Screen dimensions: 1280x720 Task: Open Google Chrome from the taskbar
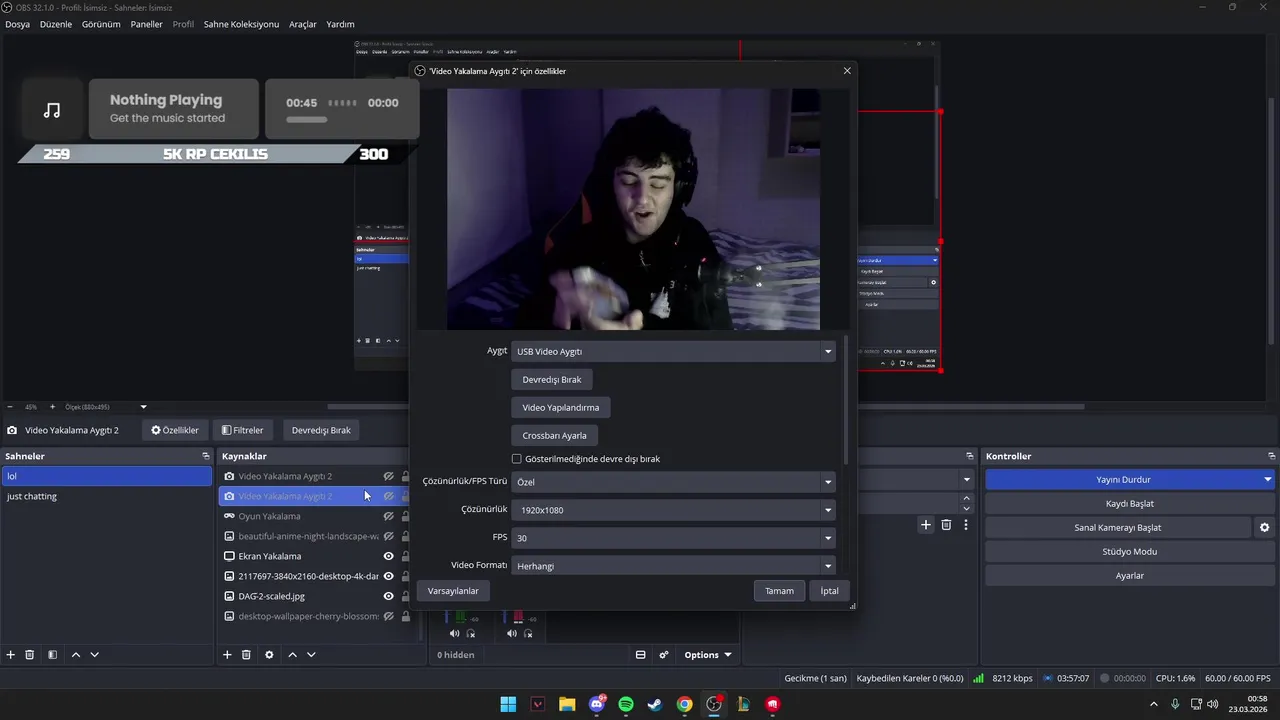pos(684,704)
